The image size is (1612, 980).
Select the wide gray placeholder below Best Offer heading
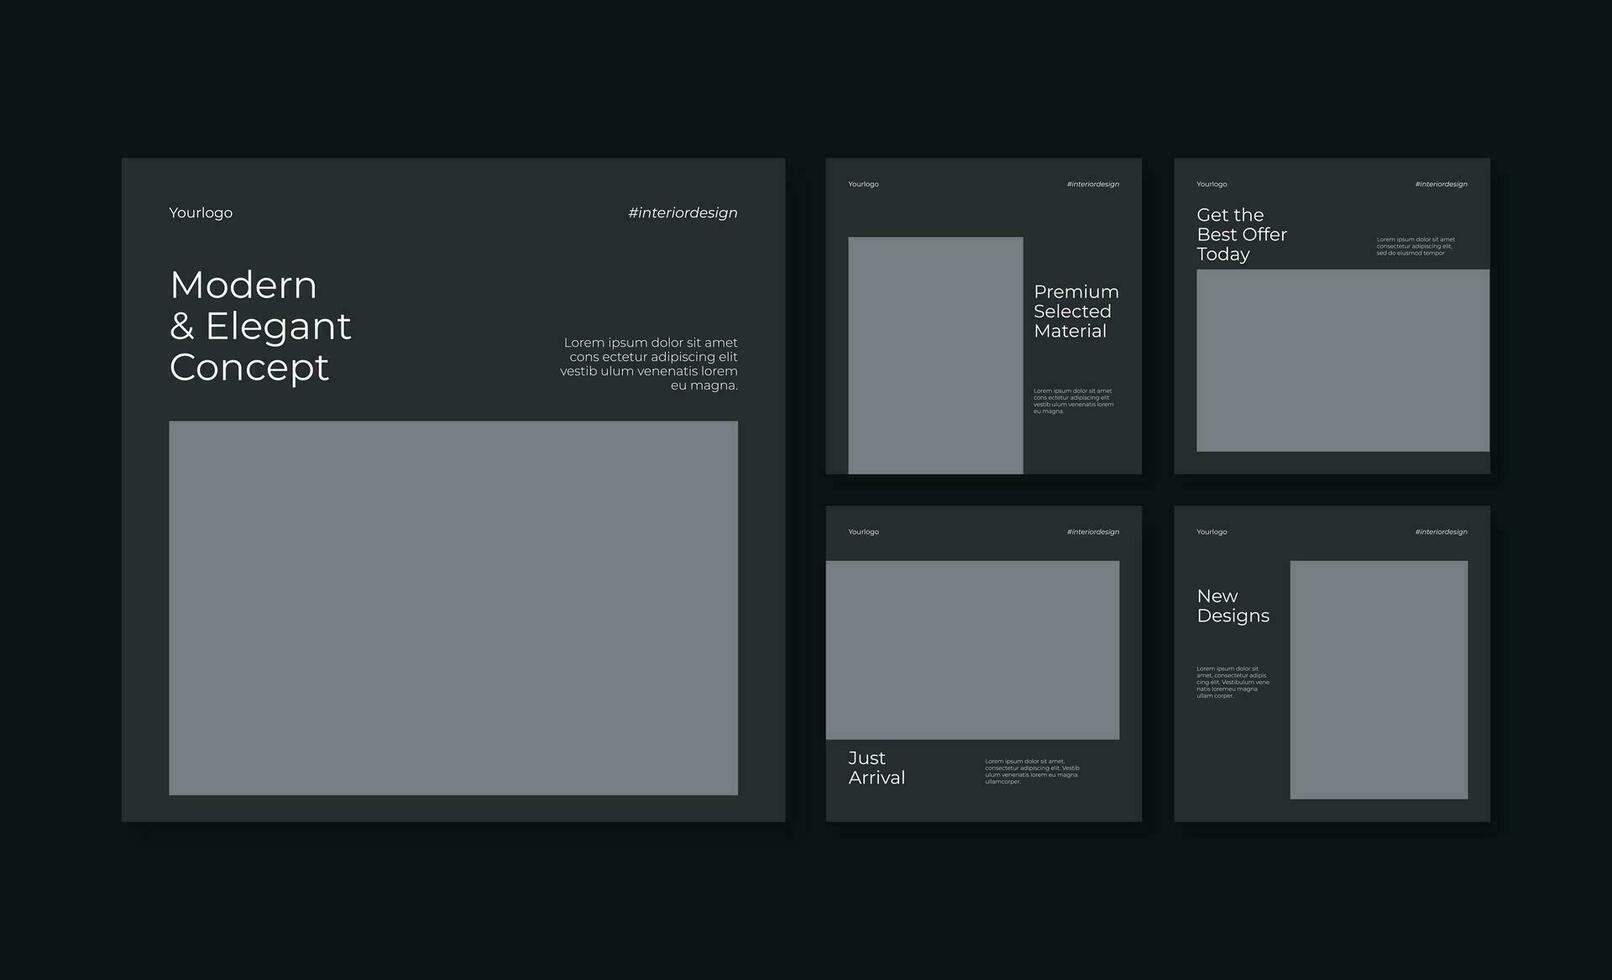[x=1343, y=360]
